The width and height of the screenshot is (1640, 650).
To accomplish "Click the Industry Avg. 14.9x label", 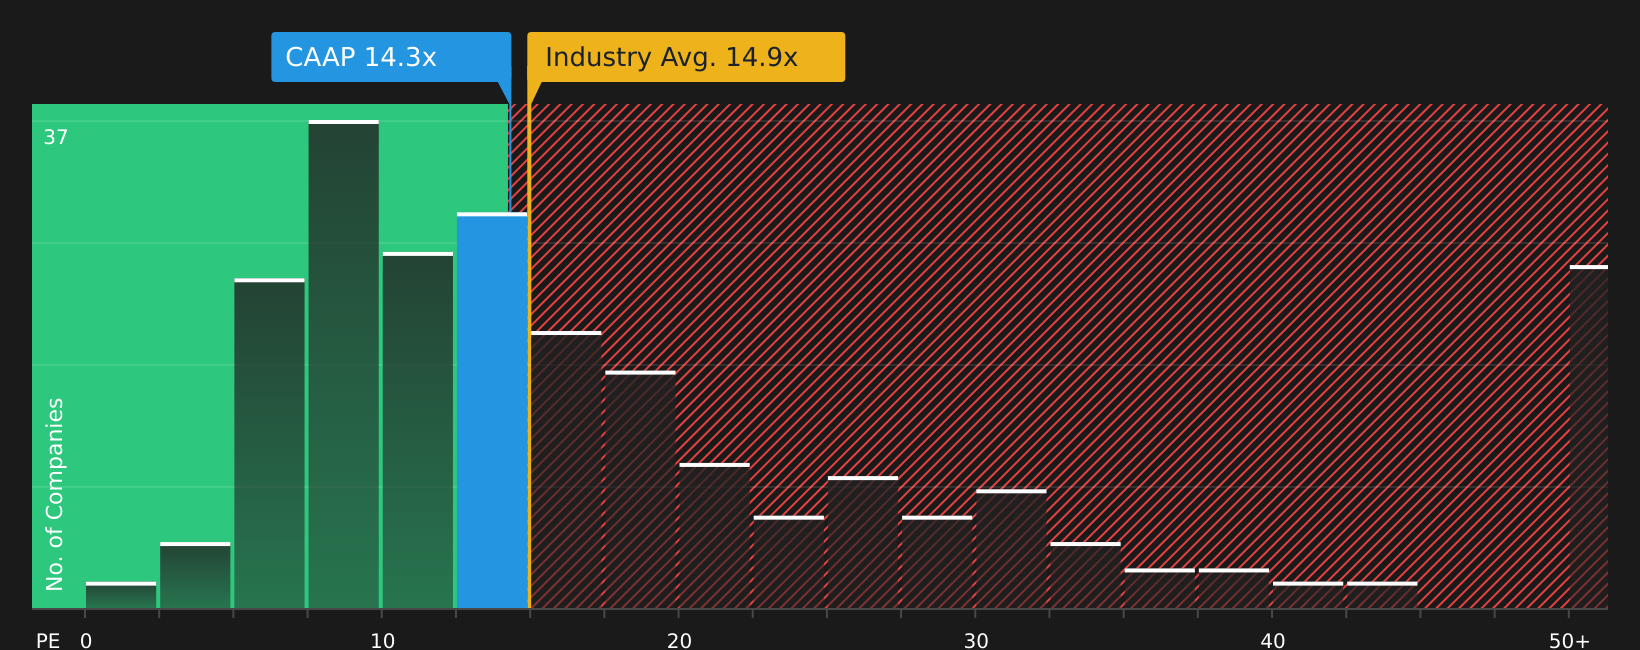I will click(x=686, y=57).
